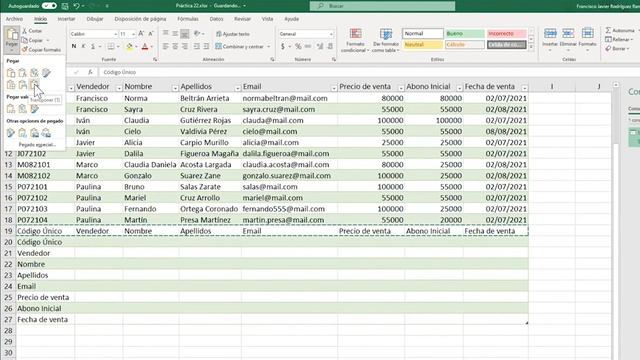Decrease font size with smaller A icon
The image size is (640, 360).
point(151,33)
